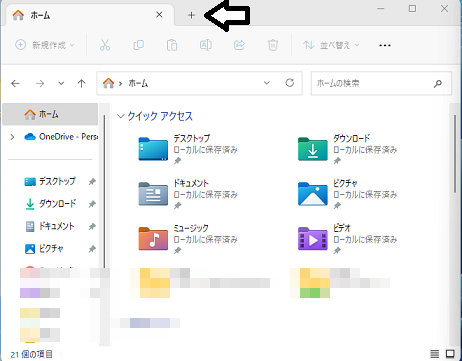Viewport: 462px width, 361px height.
Task: Click the main content vertical scrollbar
Action: 455,154
